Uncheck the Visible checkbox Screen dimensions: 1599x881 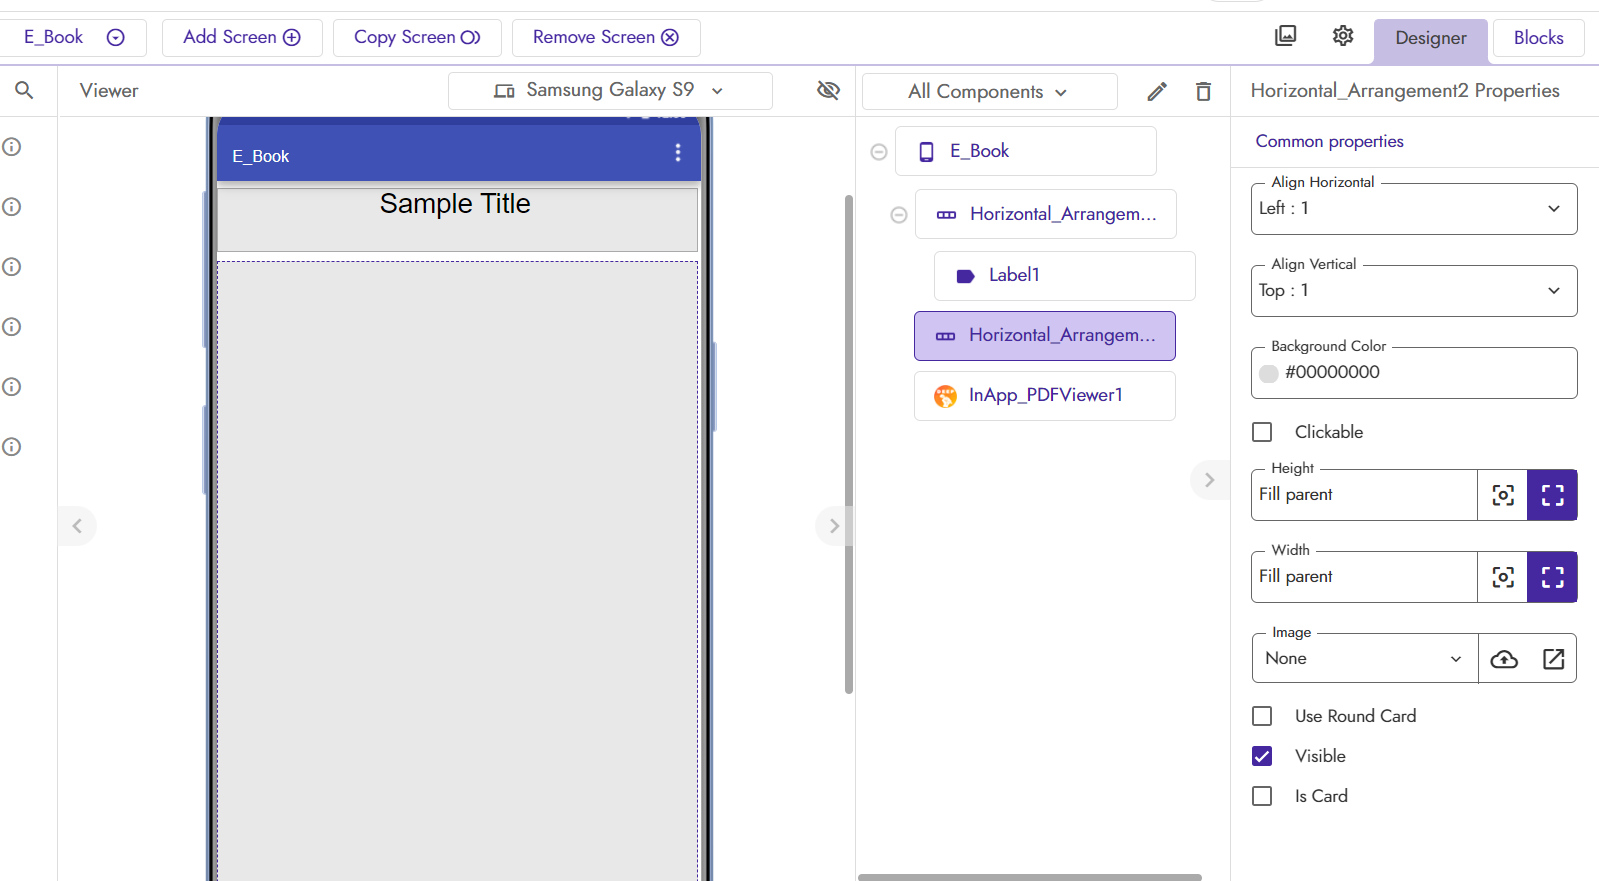coord(1263,756)
